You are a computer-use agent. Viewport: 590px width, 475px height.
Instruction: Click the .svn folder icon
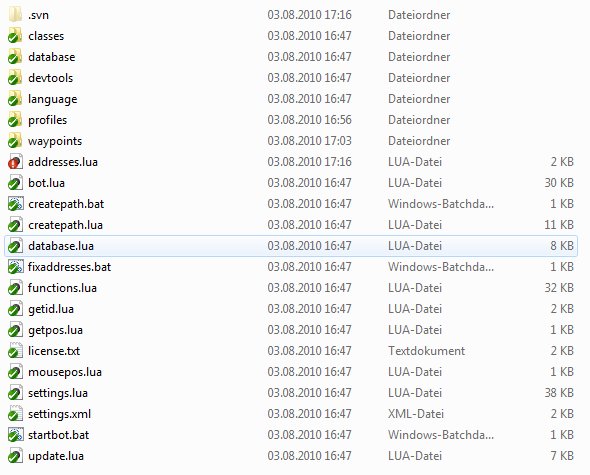click(x=15, y=15)
